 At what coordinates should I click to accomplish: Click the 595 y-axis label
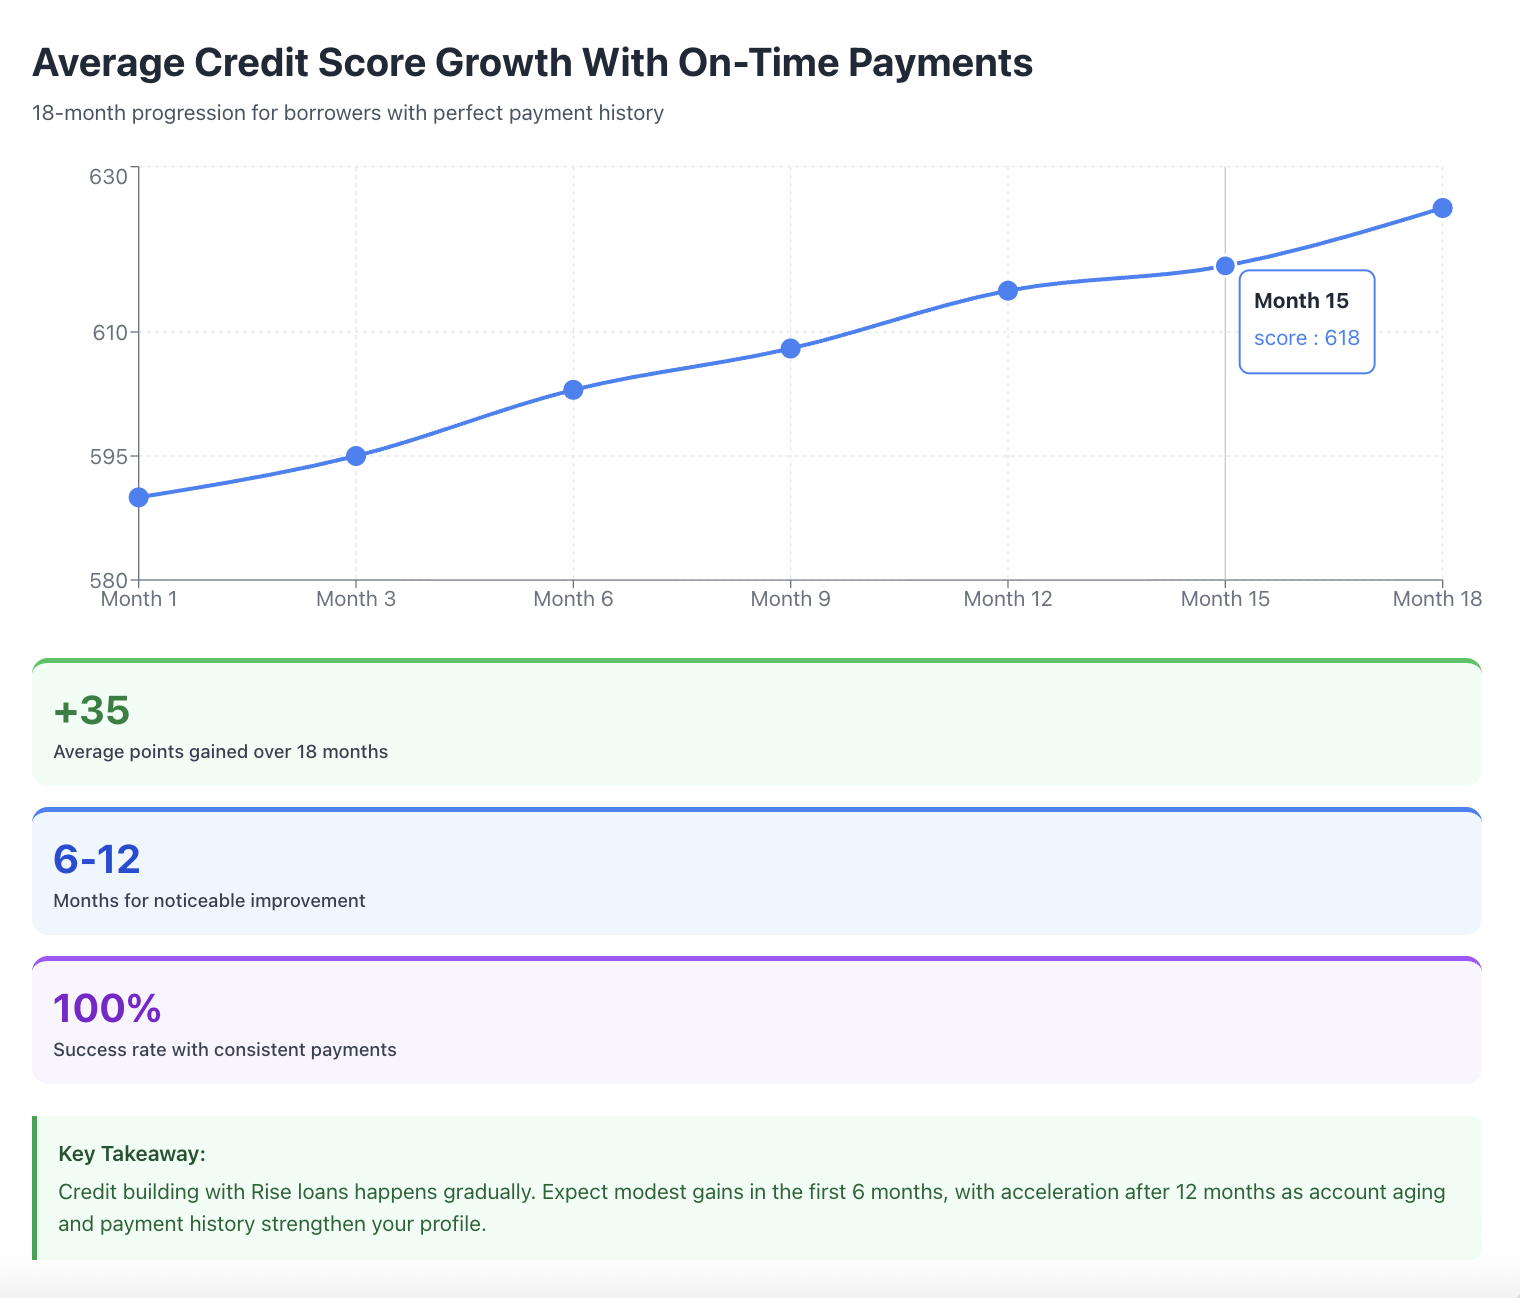109,456
